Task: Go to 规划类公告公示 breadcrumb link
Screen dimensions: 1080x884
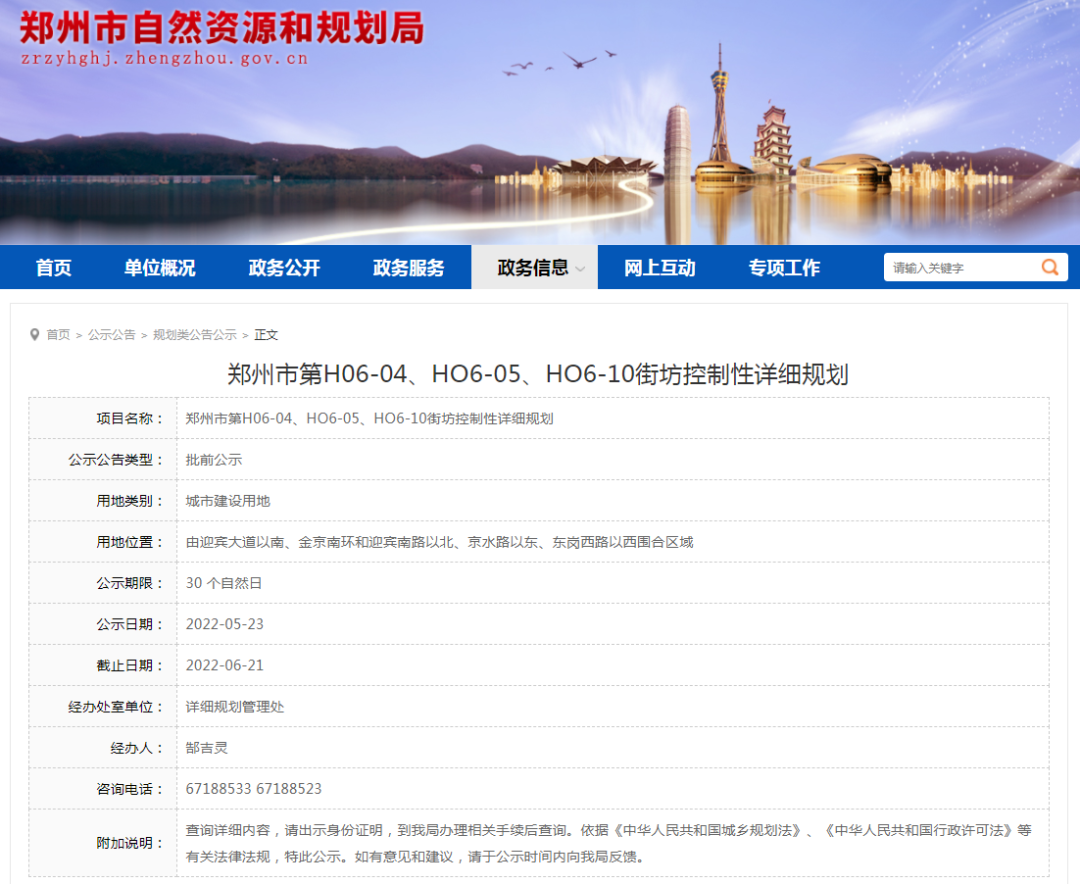Action: coord(195,335)
